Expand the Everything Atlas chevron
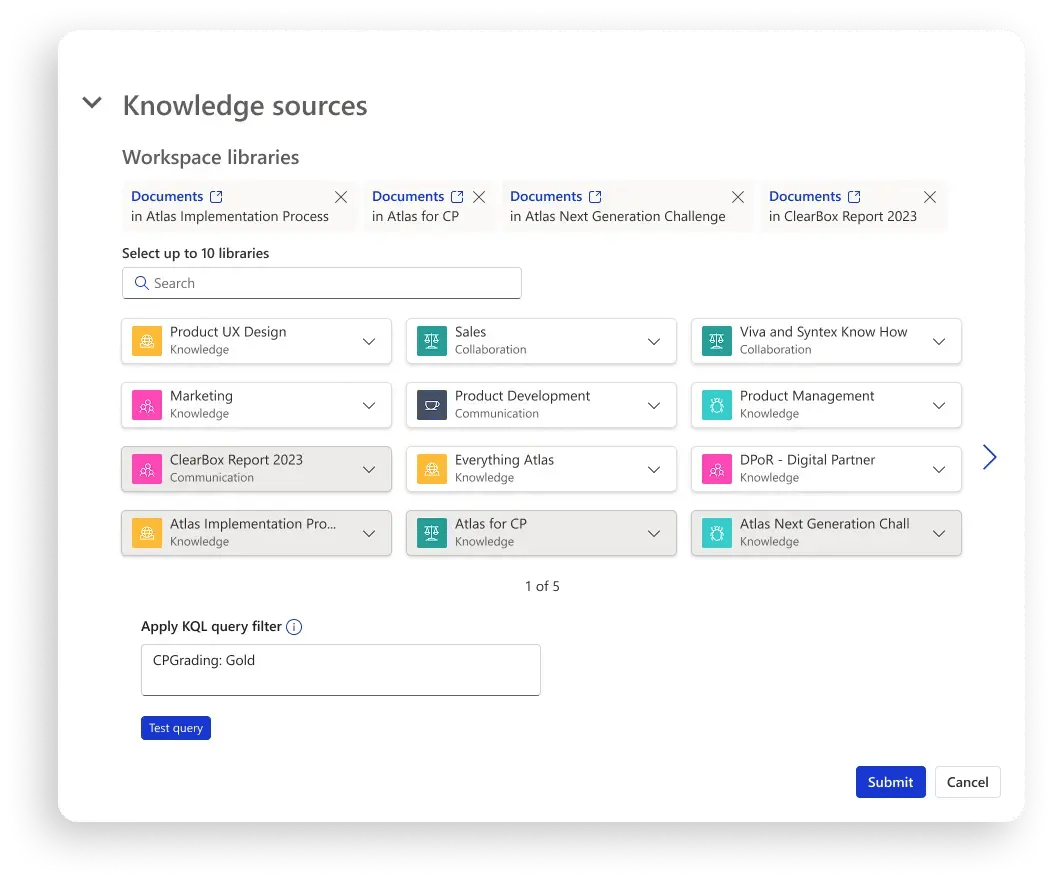This screenshot has height=880, width=1057. 654,470
